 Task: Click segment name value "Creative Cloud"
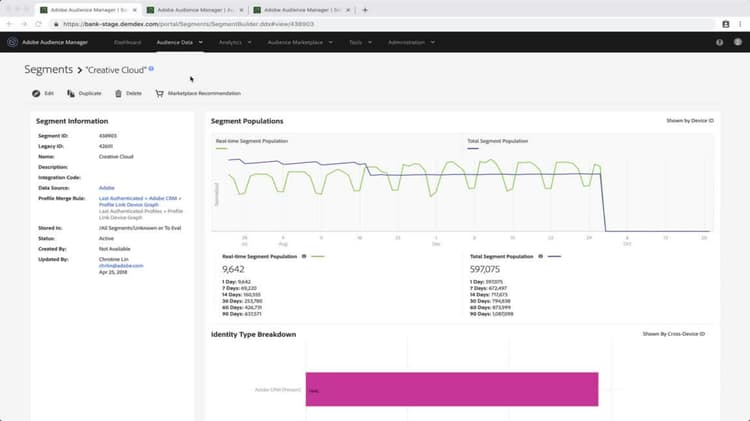point(116,157)
